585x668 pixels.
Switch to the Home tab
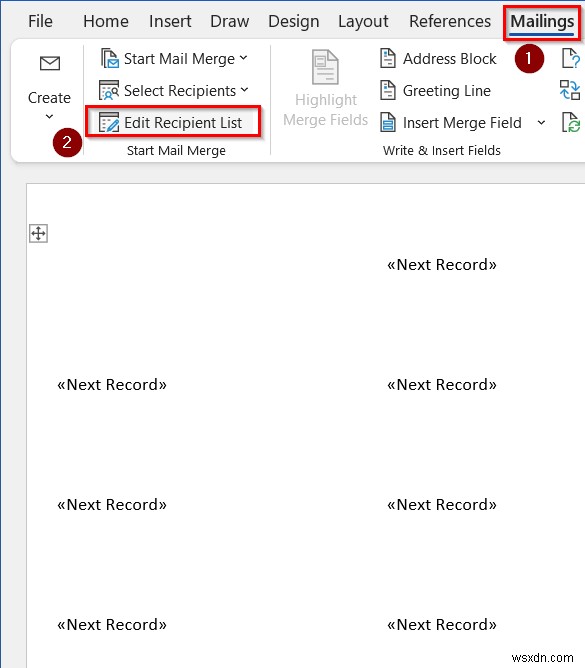(106, 21)
